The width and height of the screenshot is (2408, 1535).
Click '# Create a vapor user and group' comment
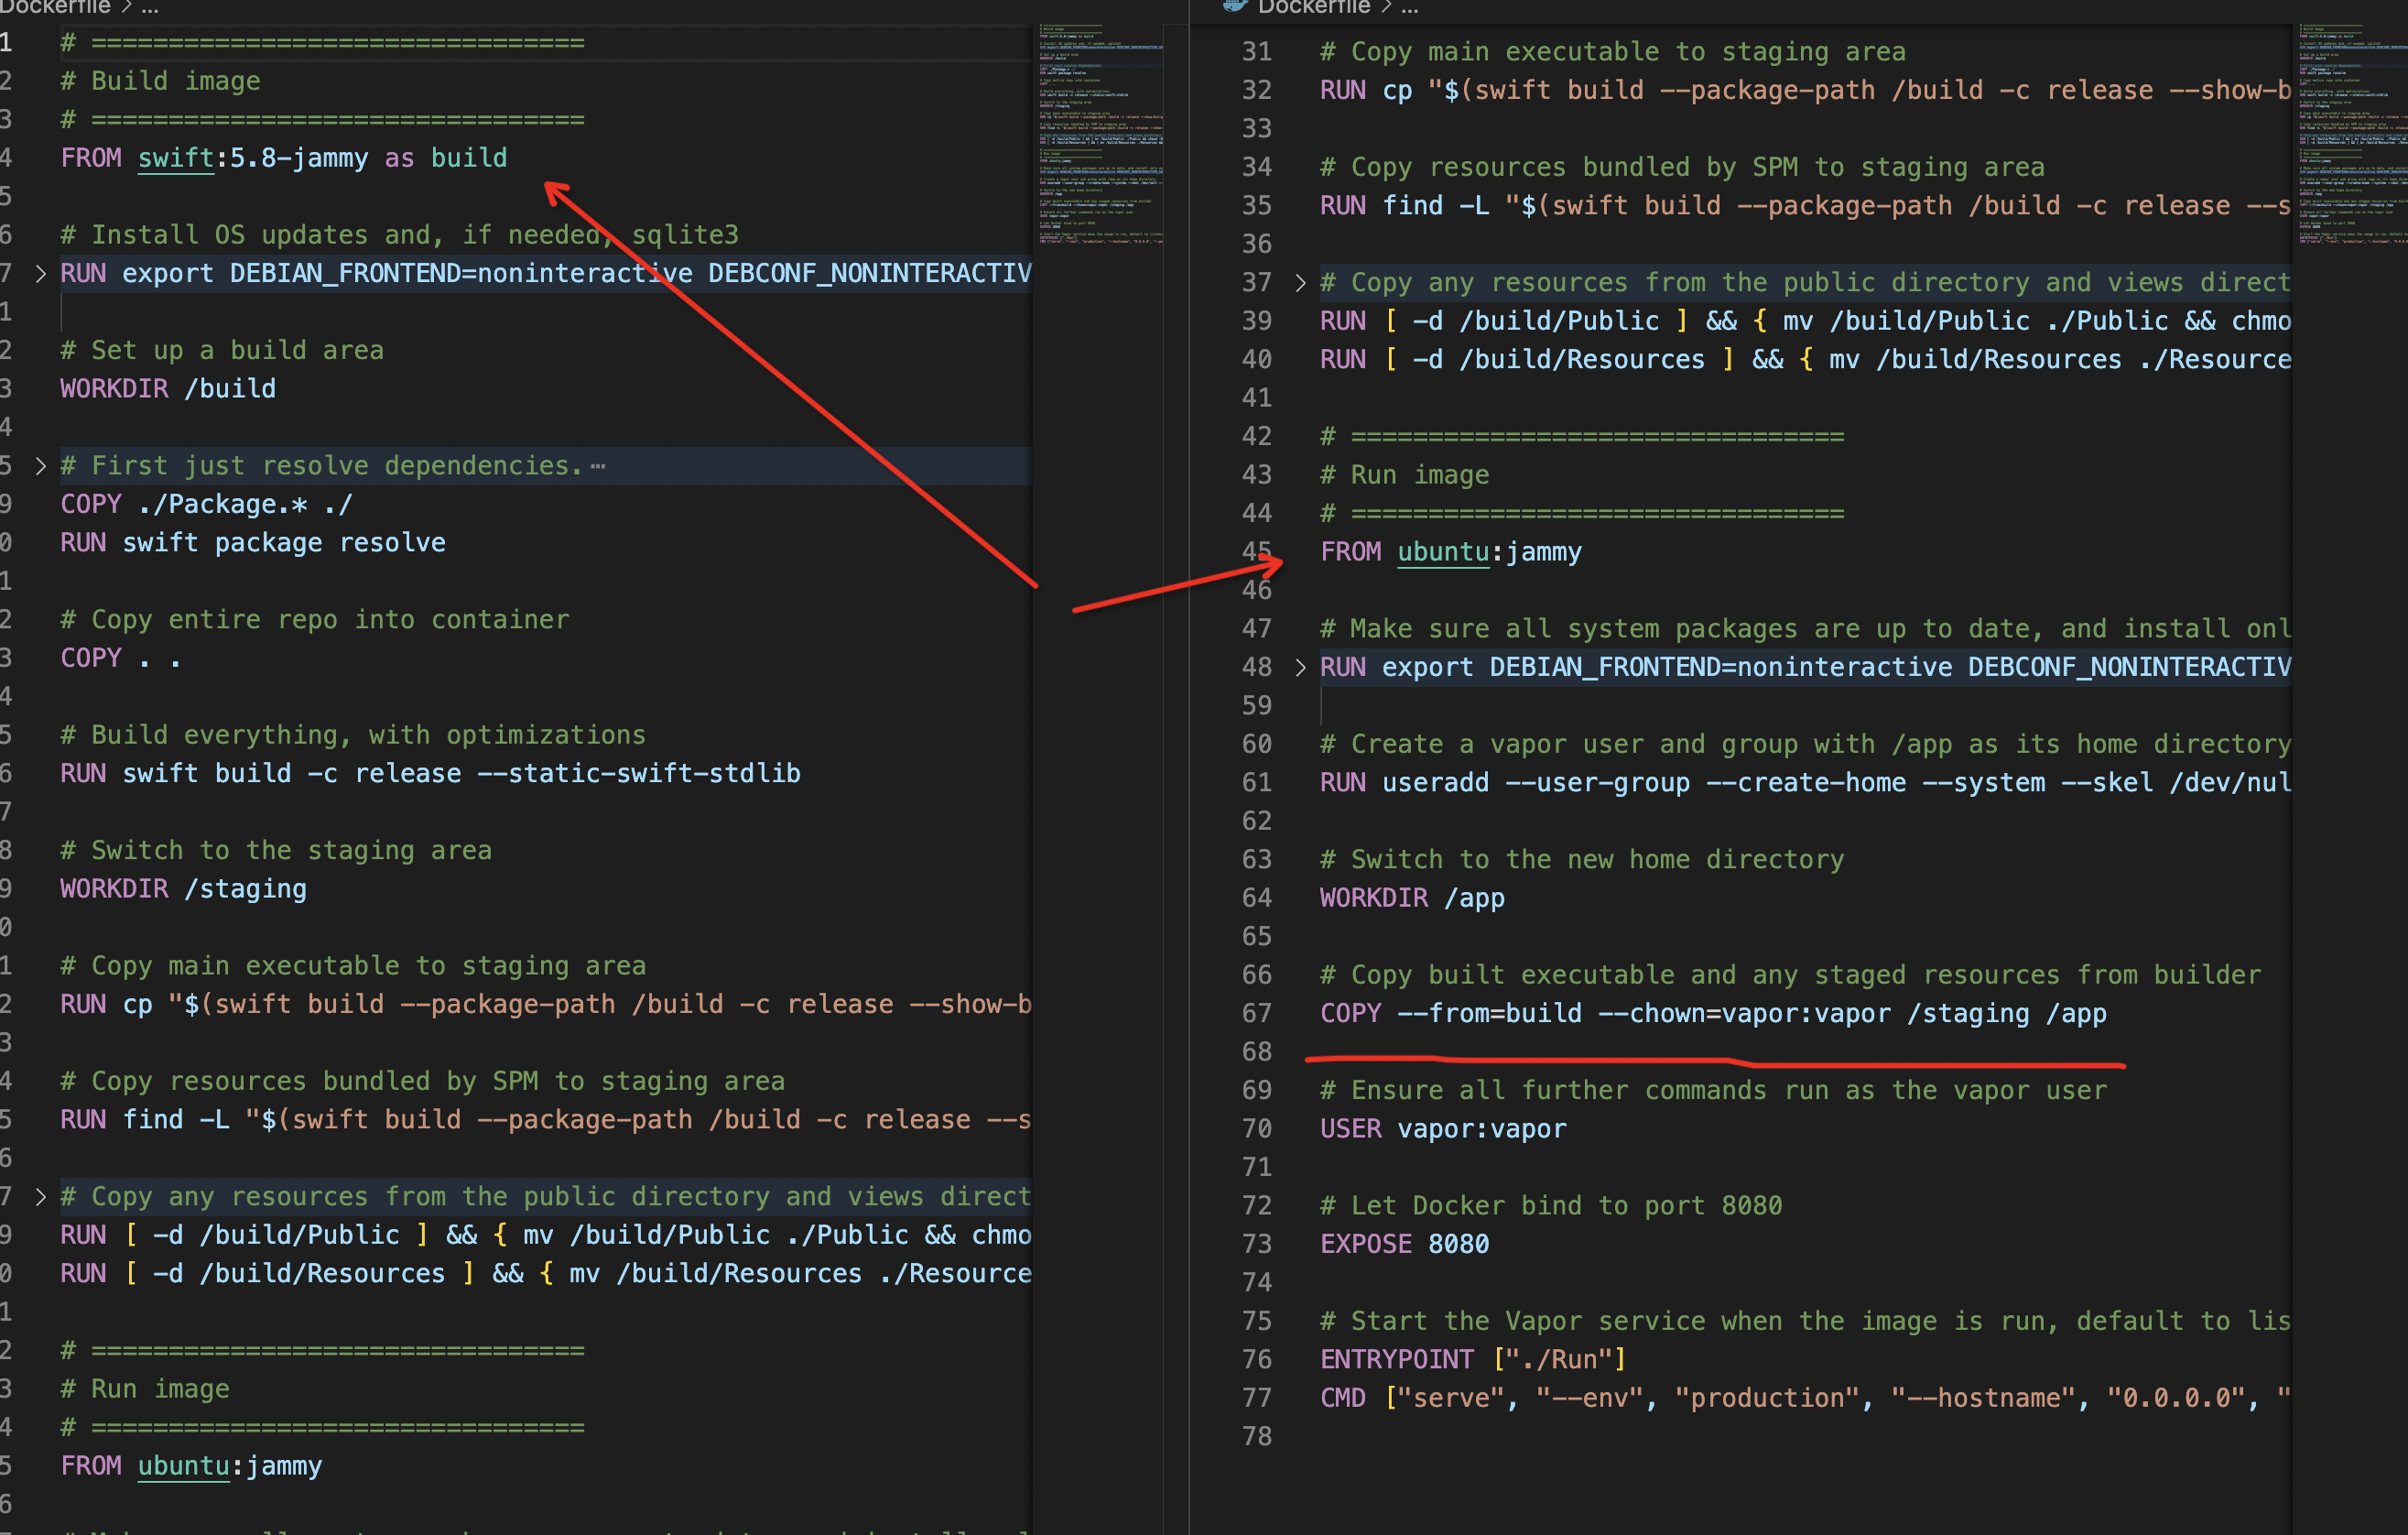point(1805,745)
